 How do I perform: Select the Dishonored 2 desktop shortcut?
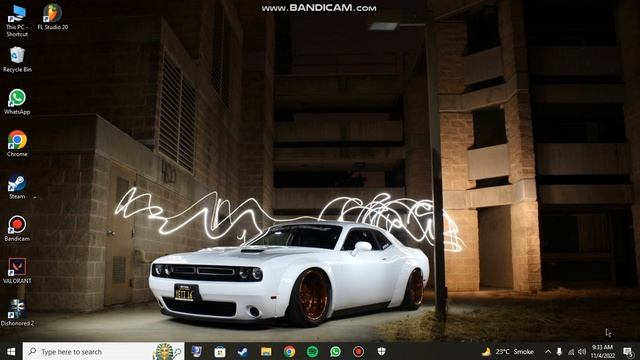17,313
